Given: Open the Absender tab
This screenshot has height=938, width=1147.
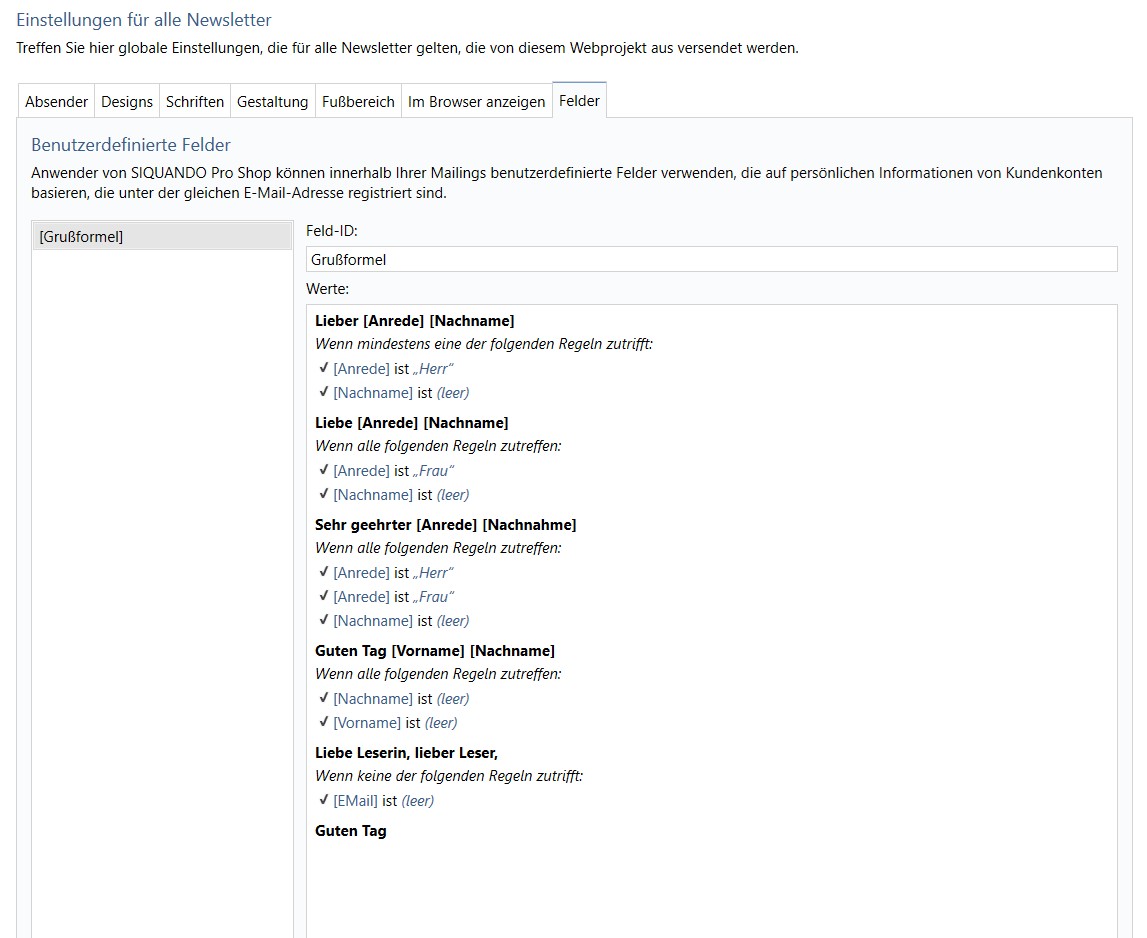Looking at the screenshot, I should [x=56, y=102].
